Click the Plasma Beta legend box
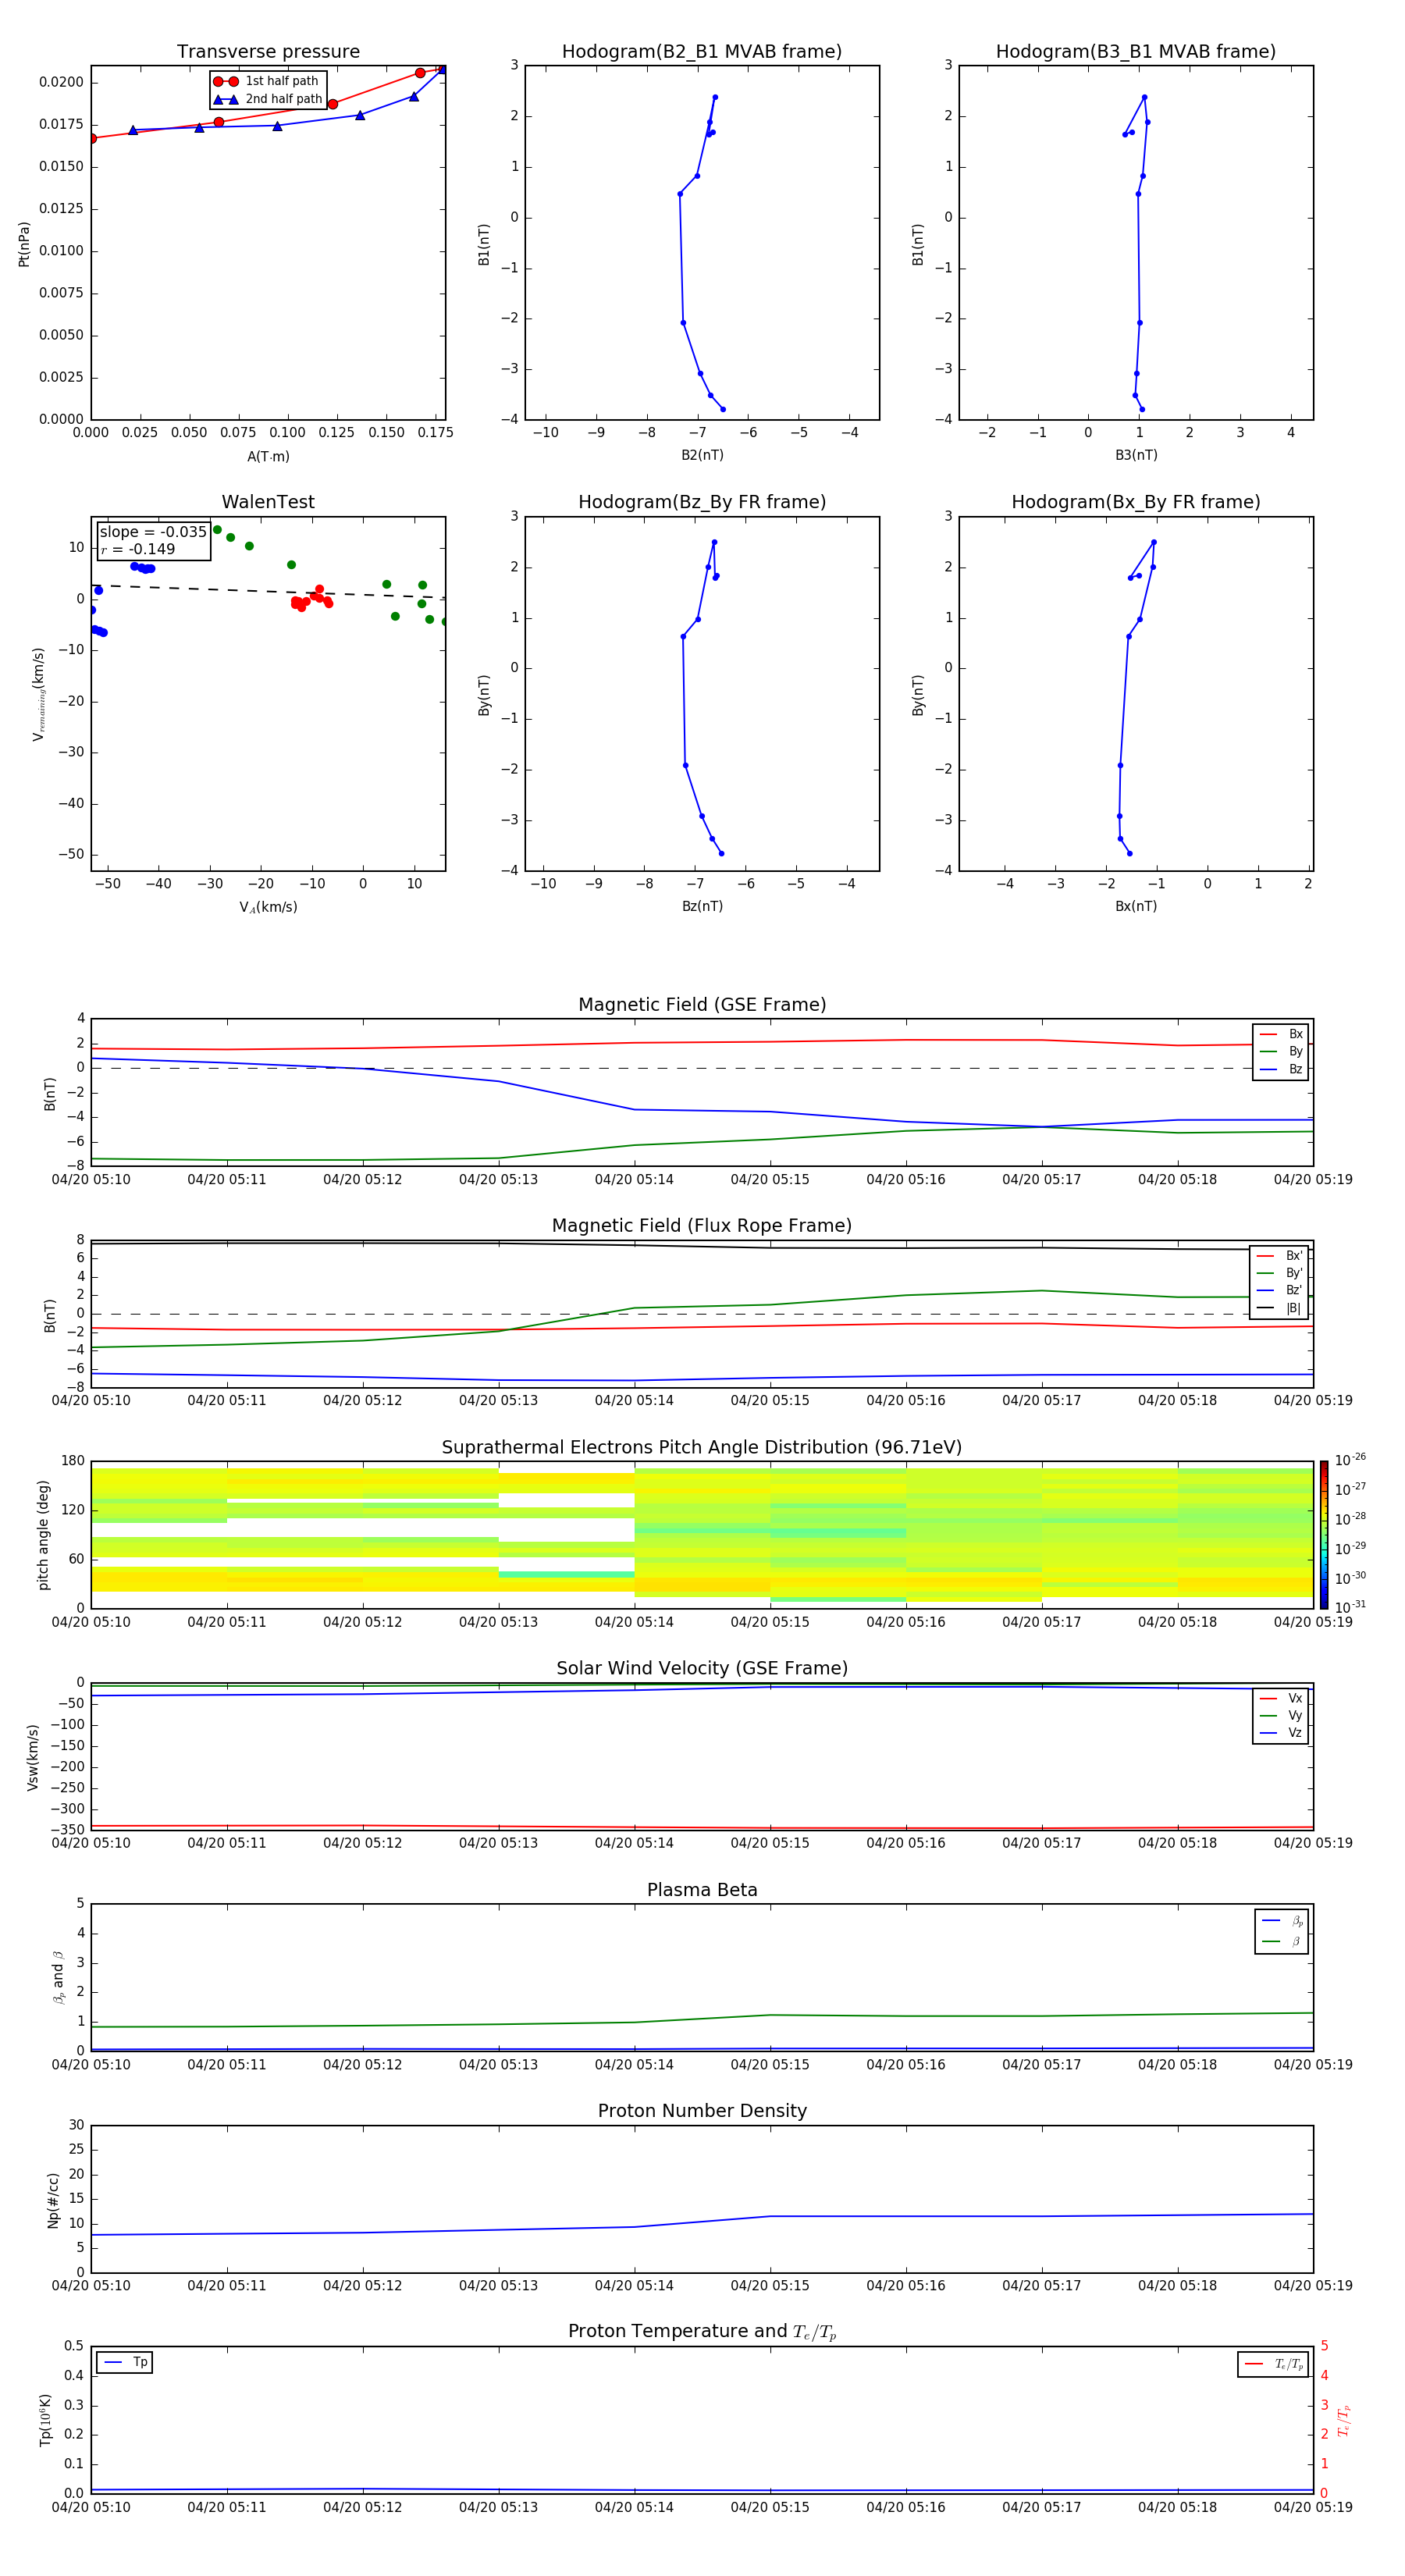1405x2576 pixels. pyautogui.click(x=1282, y=1931)
